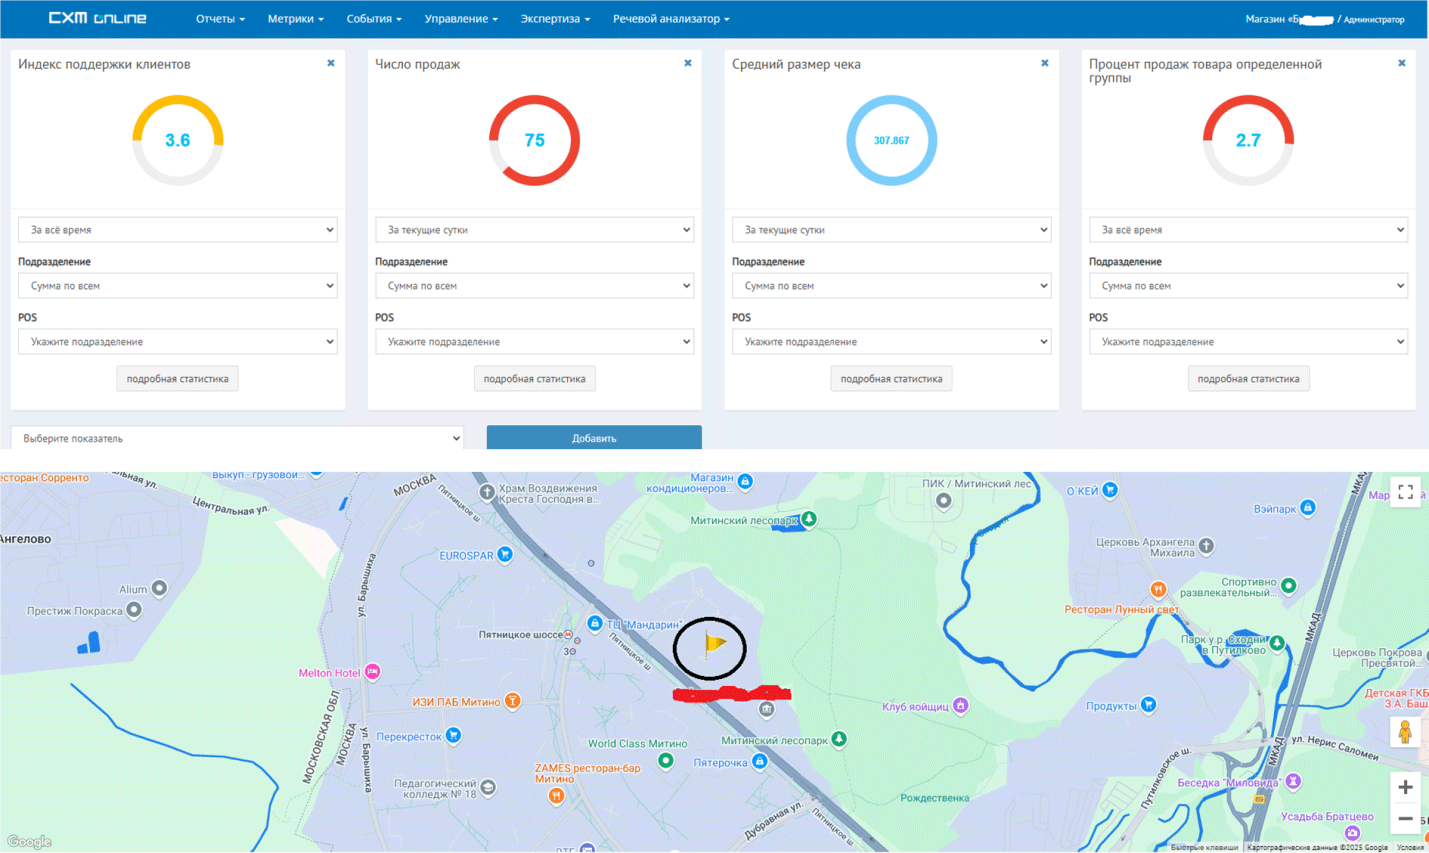Click the 3.6 support index gauge
Screen dimensions: 1429x853
(178, 140)
